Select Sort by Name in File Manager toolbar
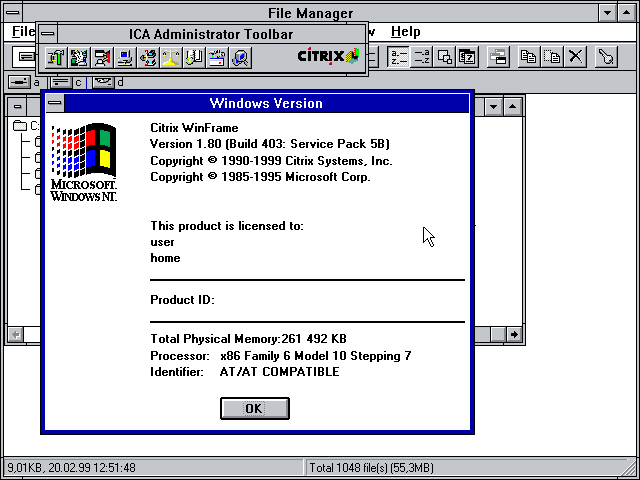Image resolution: width=640 pixels, height=480 pixels. click(x=398, y=57)
